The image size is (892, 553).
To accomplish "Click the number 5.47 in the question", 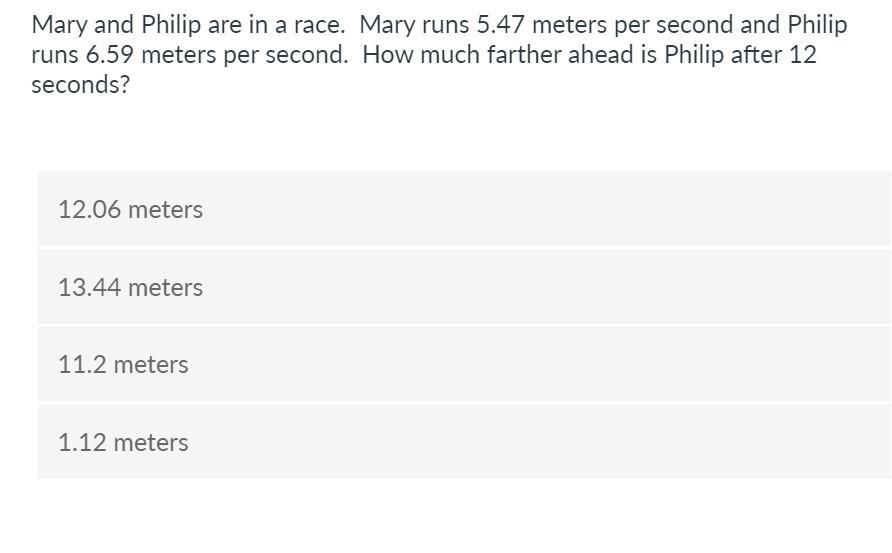I will point(501,25).
